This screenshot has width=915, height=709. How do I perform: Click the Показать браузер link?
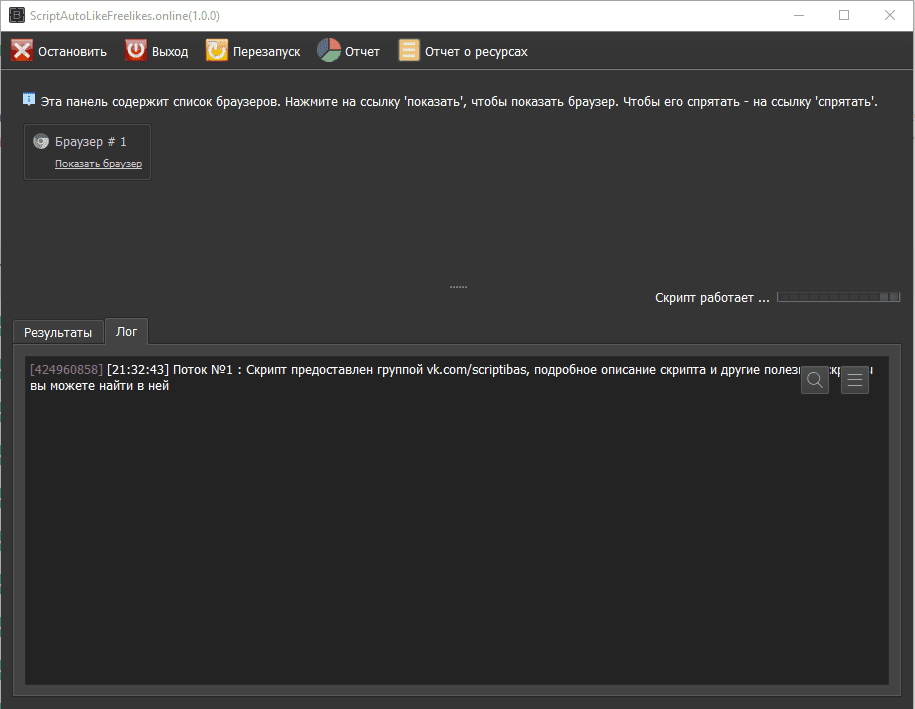(98, 164)
